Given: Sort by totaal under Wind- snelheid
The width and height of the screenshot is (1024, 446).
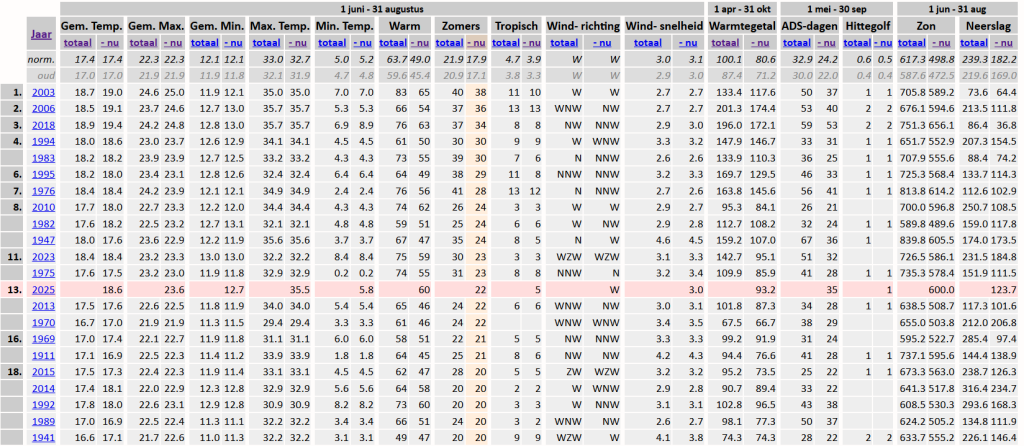Looking at the screenshot, I should tap(647, 43).
